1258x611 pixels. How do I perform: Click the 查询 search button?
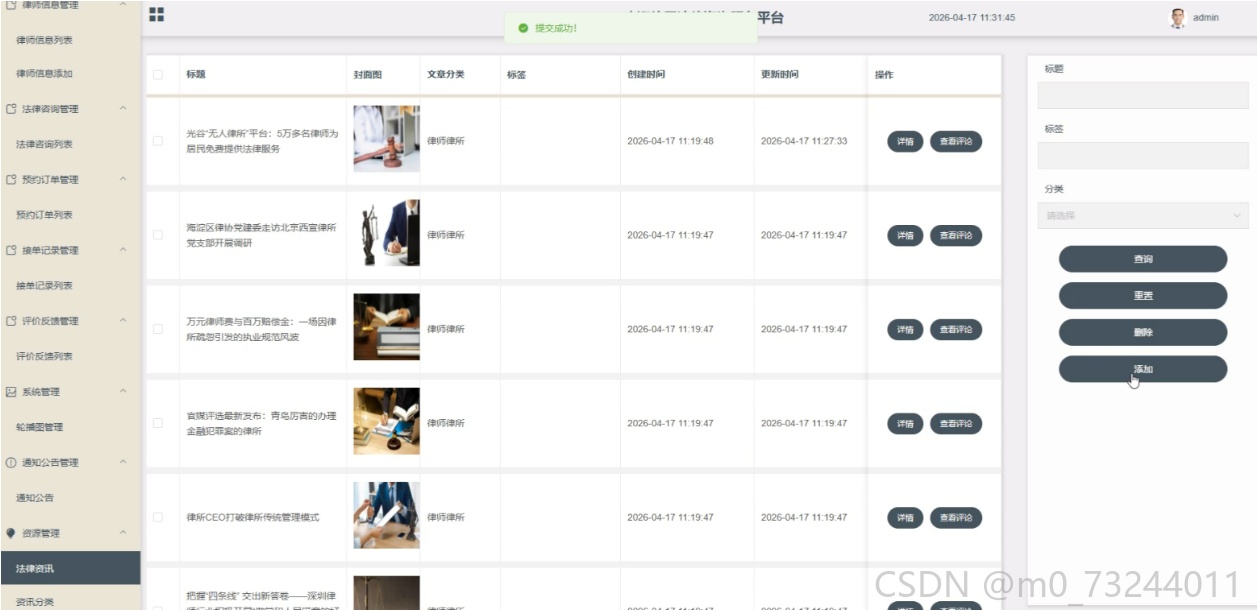point(1143,259)
